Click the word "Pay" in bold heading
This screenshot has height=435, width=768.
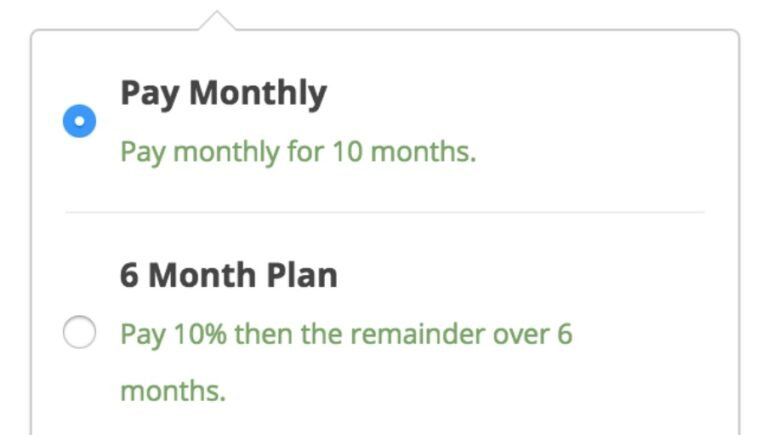[x=149, y=94]
